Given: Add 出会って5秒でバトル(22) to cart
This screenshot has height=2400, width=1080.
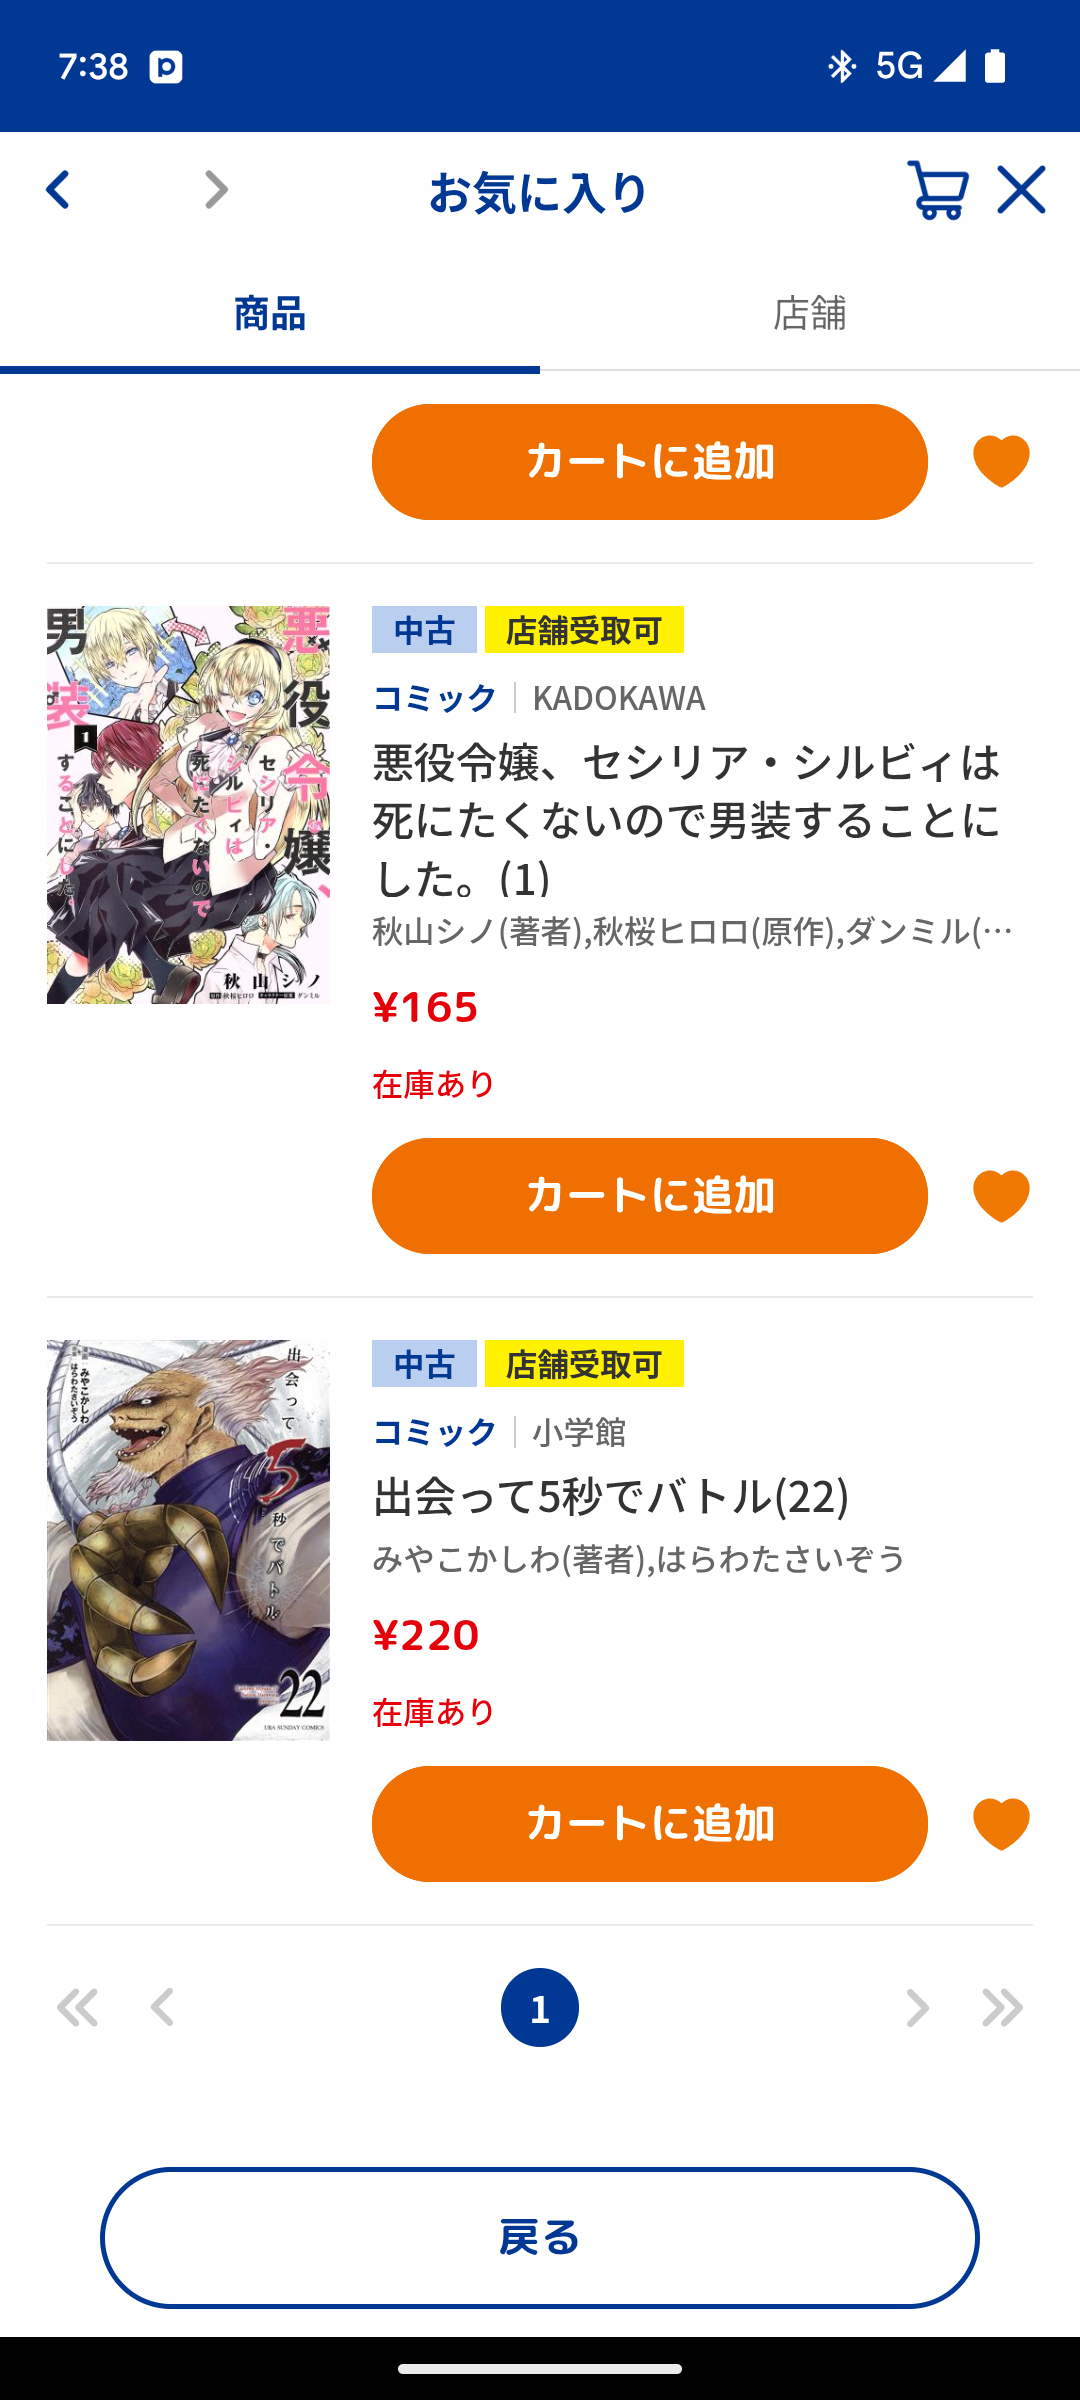Looking at the screenshot, I should (x=650, y=1824).
